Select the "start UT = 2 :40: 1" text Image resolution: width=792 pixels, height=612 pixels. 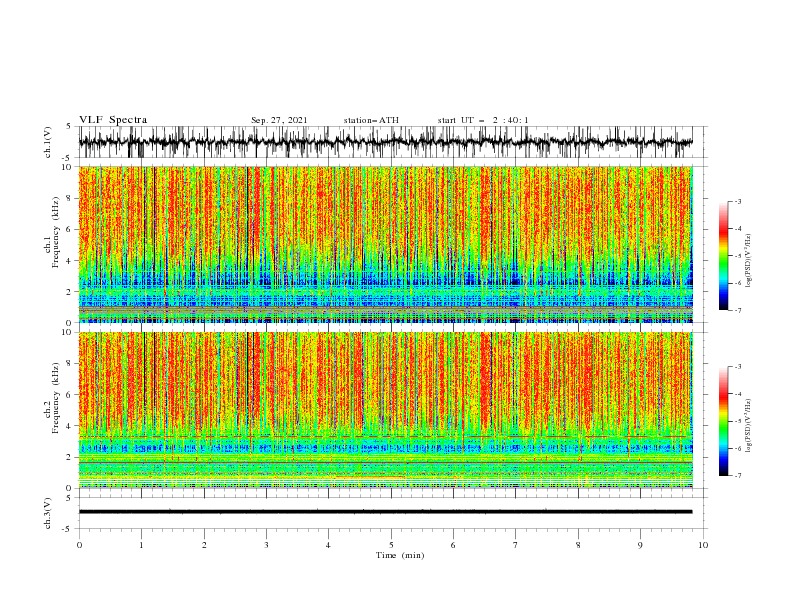[483, 120]
